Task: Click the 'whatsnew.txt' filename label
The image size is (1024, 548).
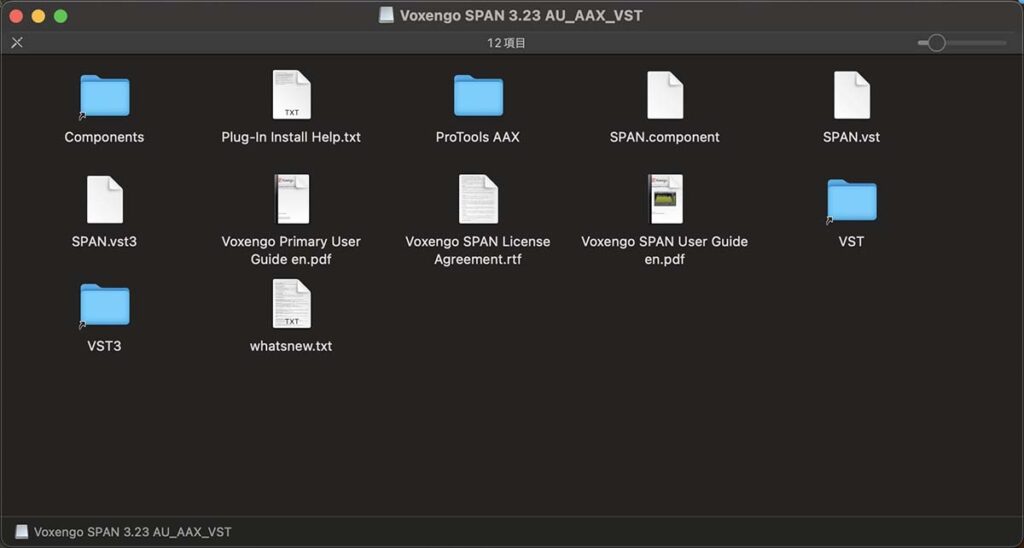Action: 291,346
